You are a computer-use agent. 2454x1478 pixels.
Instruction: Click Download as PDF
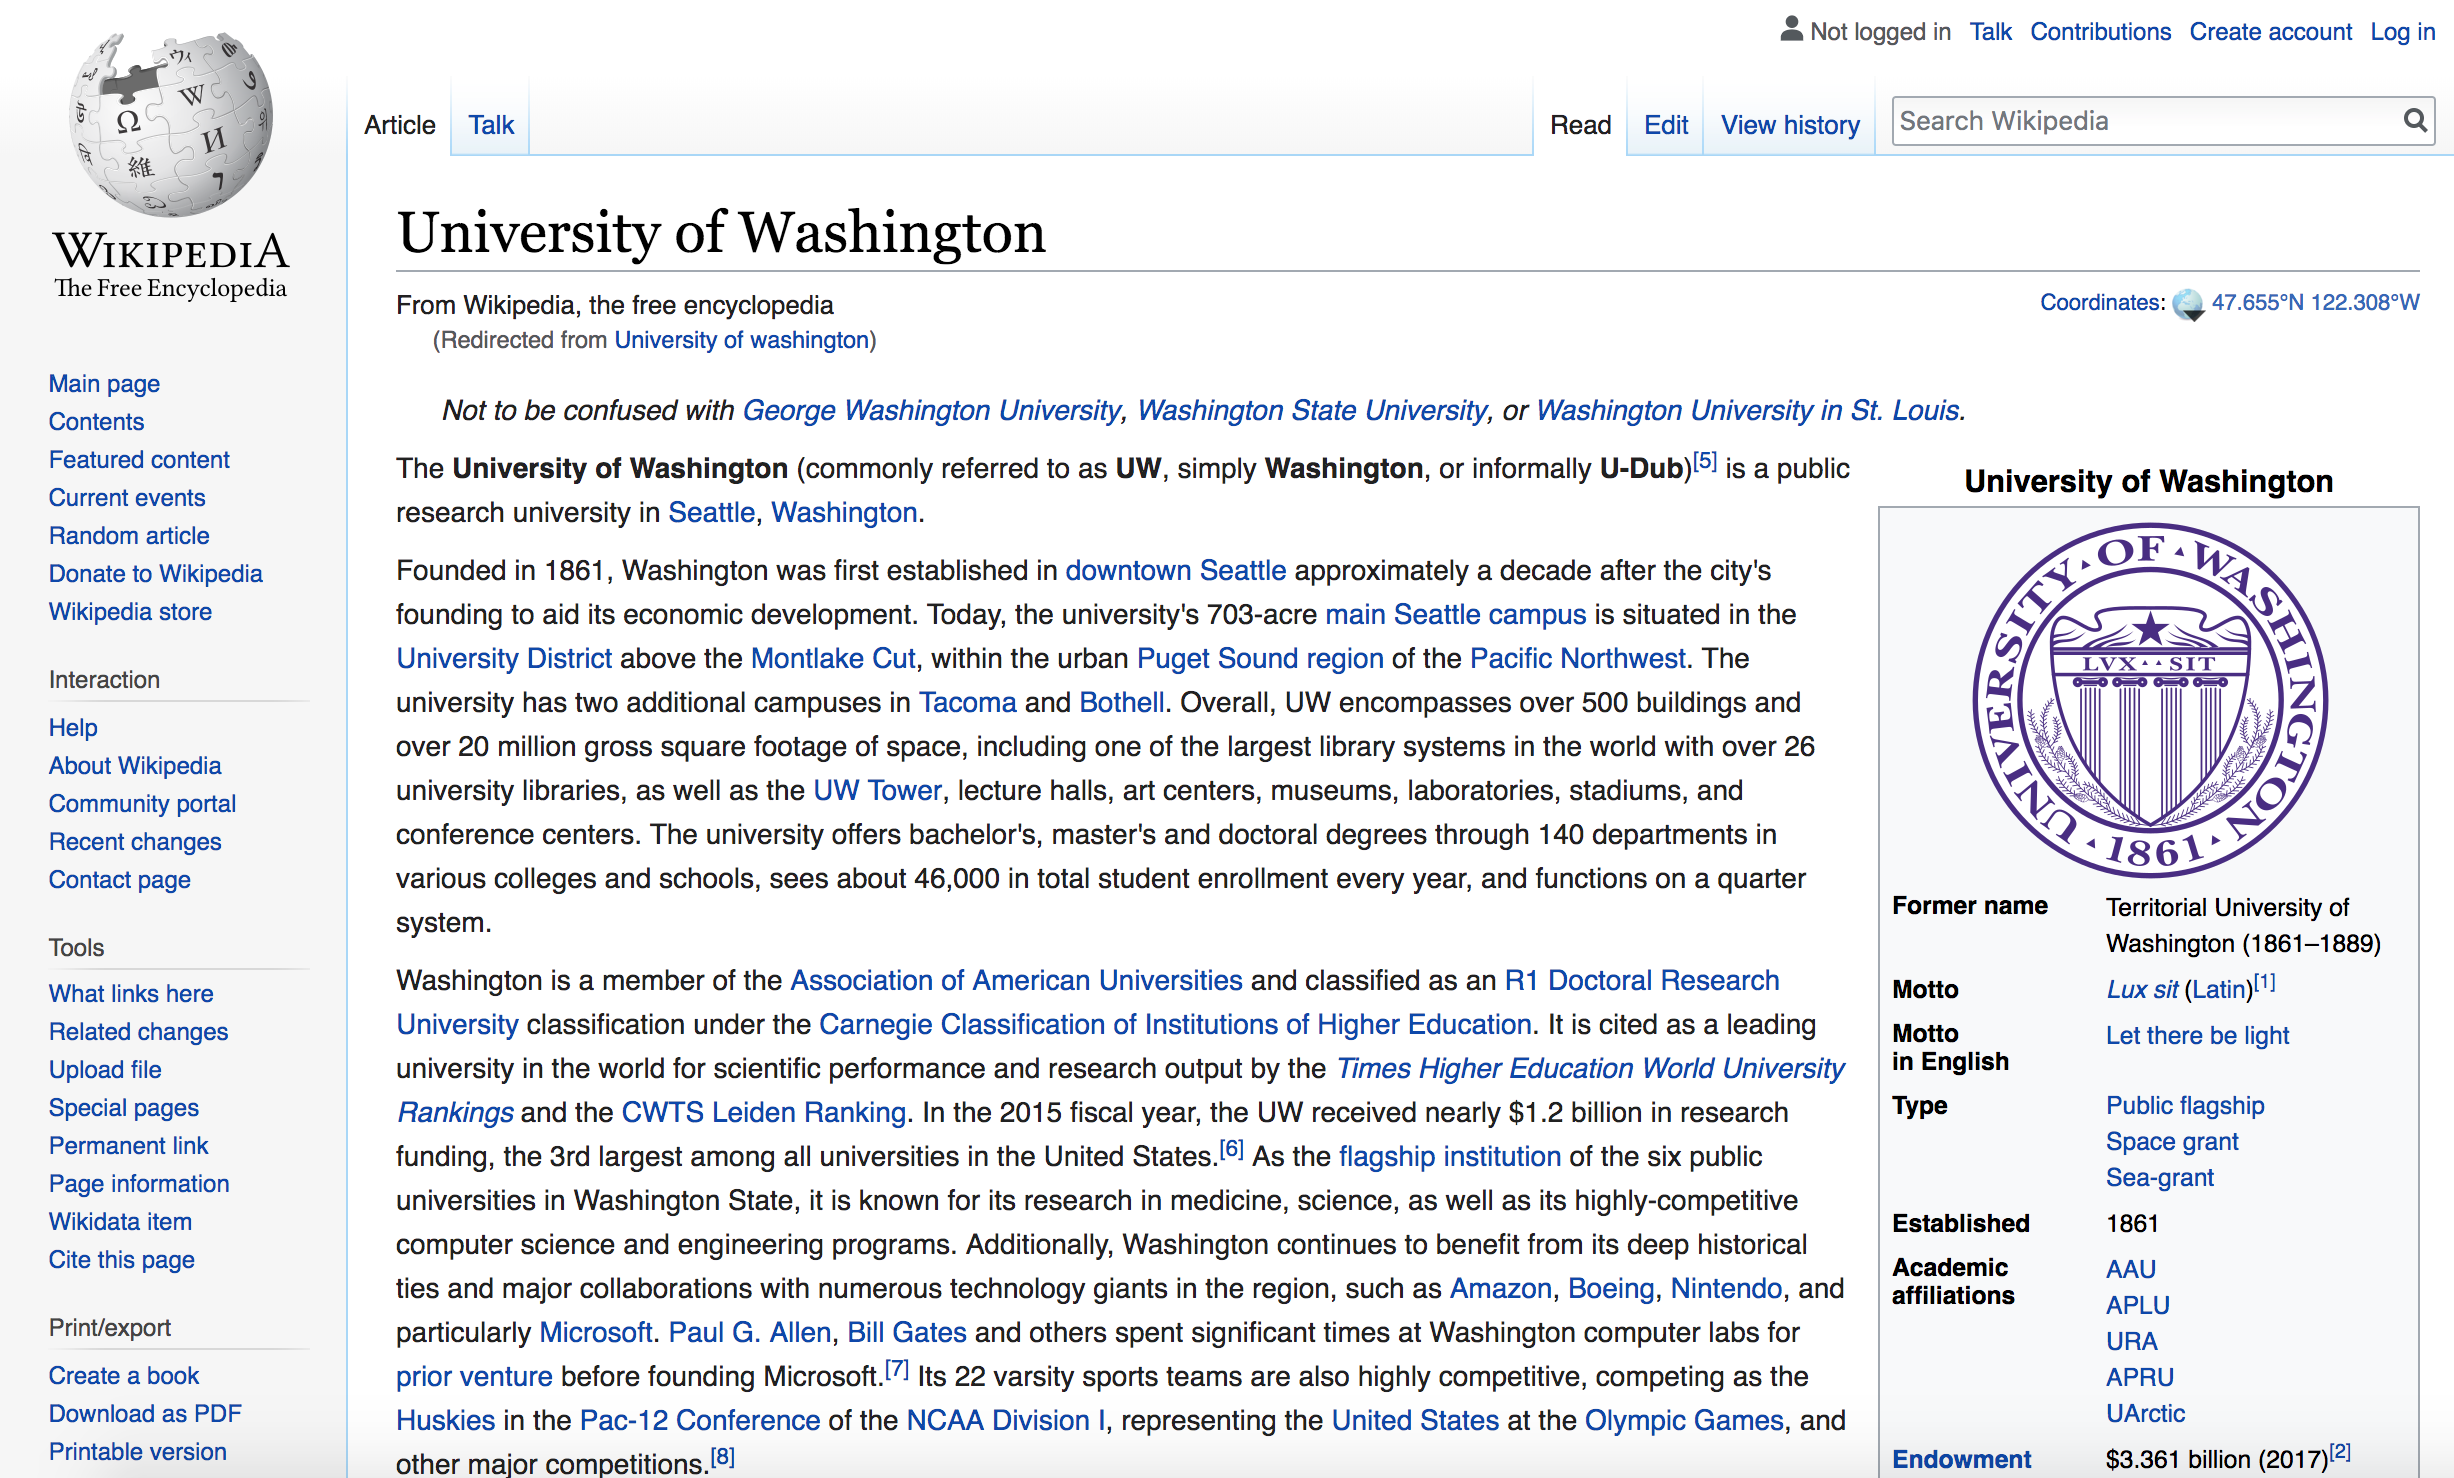click(x=144, y=1413)
